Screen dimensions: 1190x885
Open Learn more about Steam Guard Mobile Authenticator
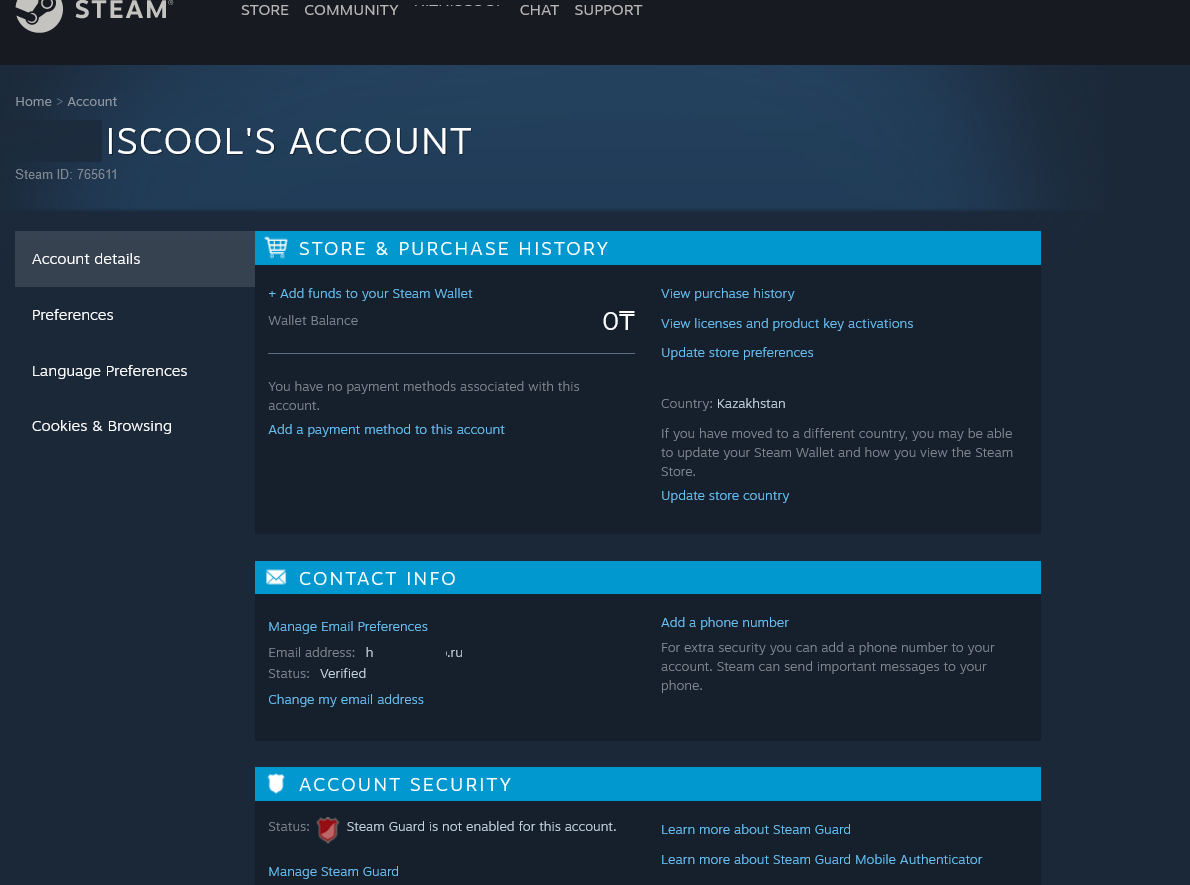click(821, 859)
